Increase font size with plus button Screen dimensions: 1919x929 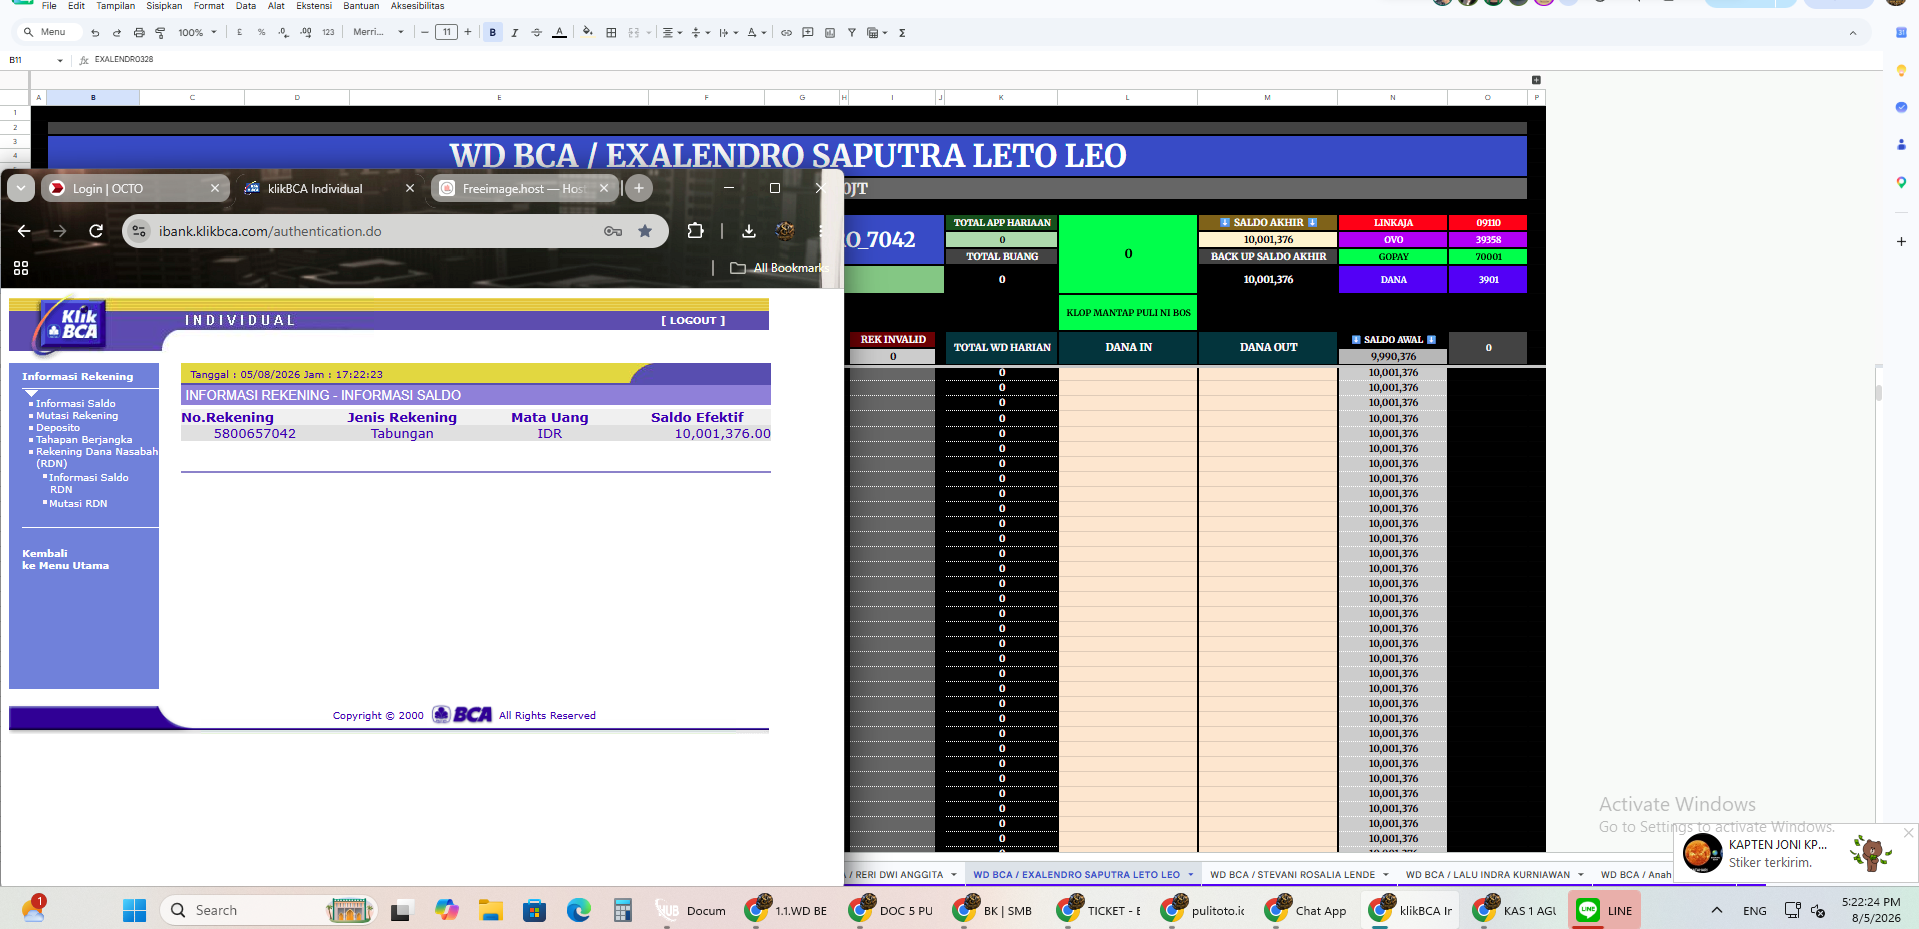click(x=467, y=33)
